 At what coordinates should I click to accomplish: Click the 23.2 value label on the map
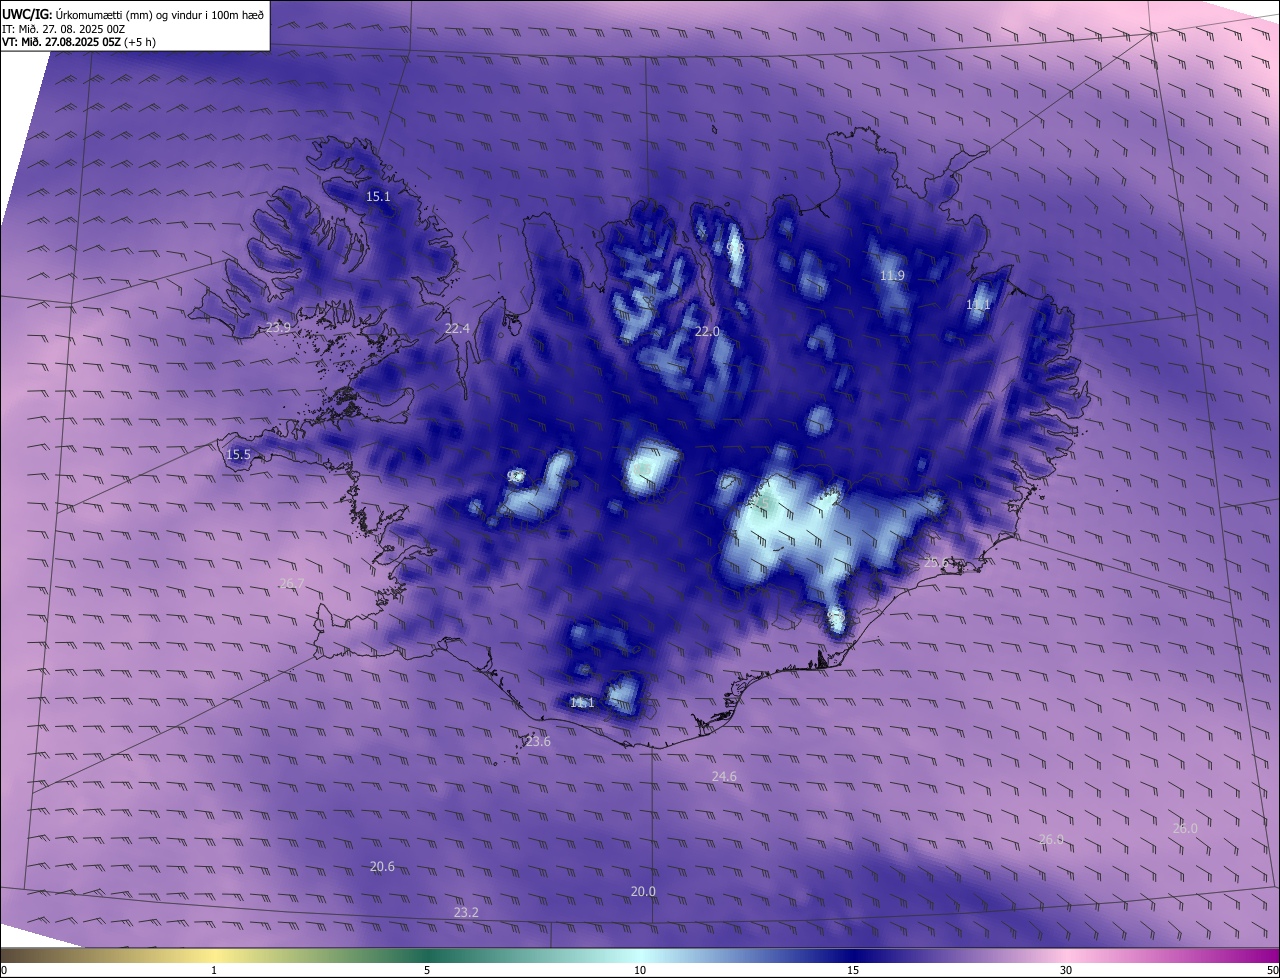(466, 913)
